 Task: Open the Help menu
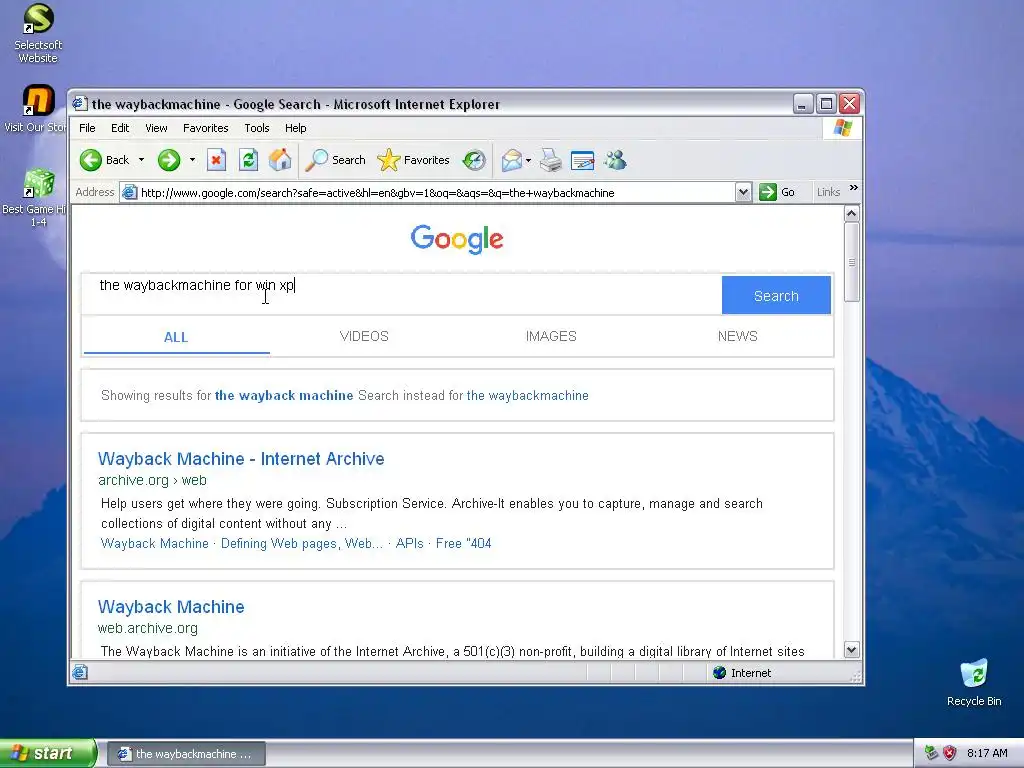point(295,128)
